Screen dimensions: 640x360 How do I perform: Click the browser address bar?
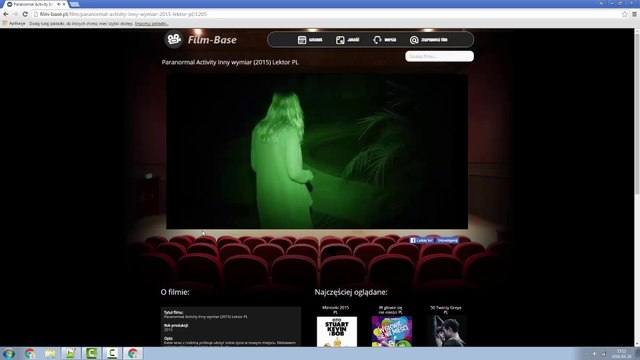click(327, 14)
